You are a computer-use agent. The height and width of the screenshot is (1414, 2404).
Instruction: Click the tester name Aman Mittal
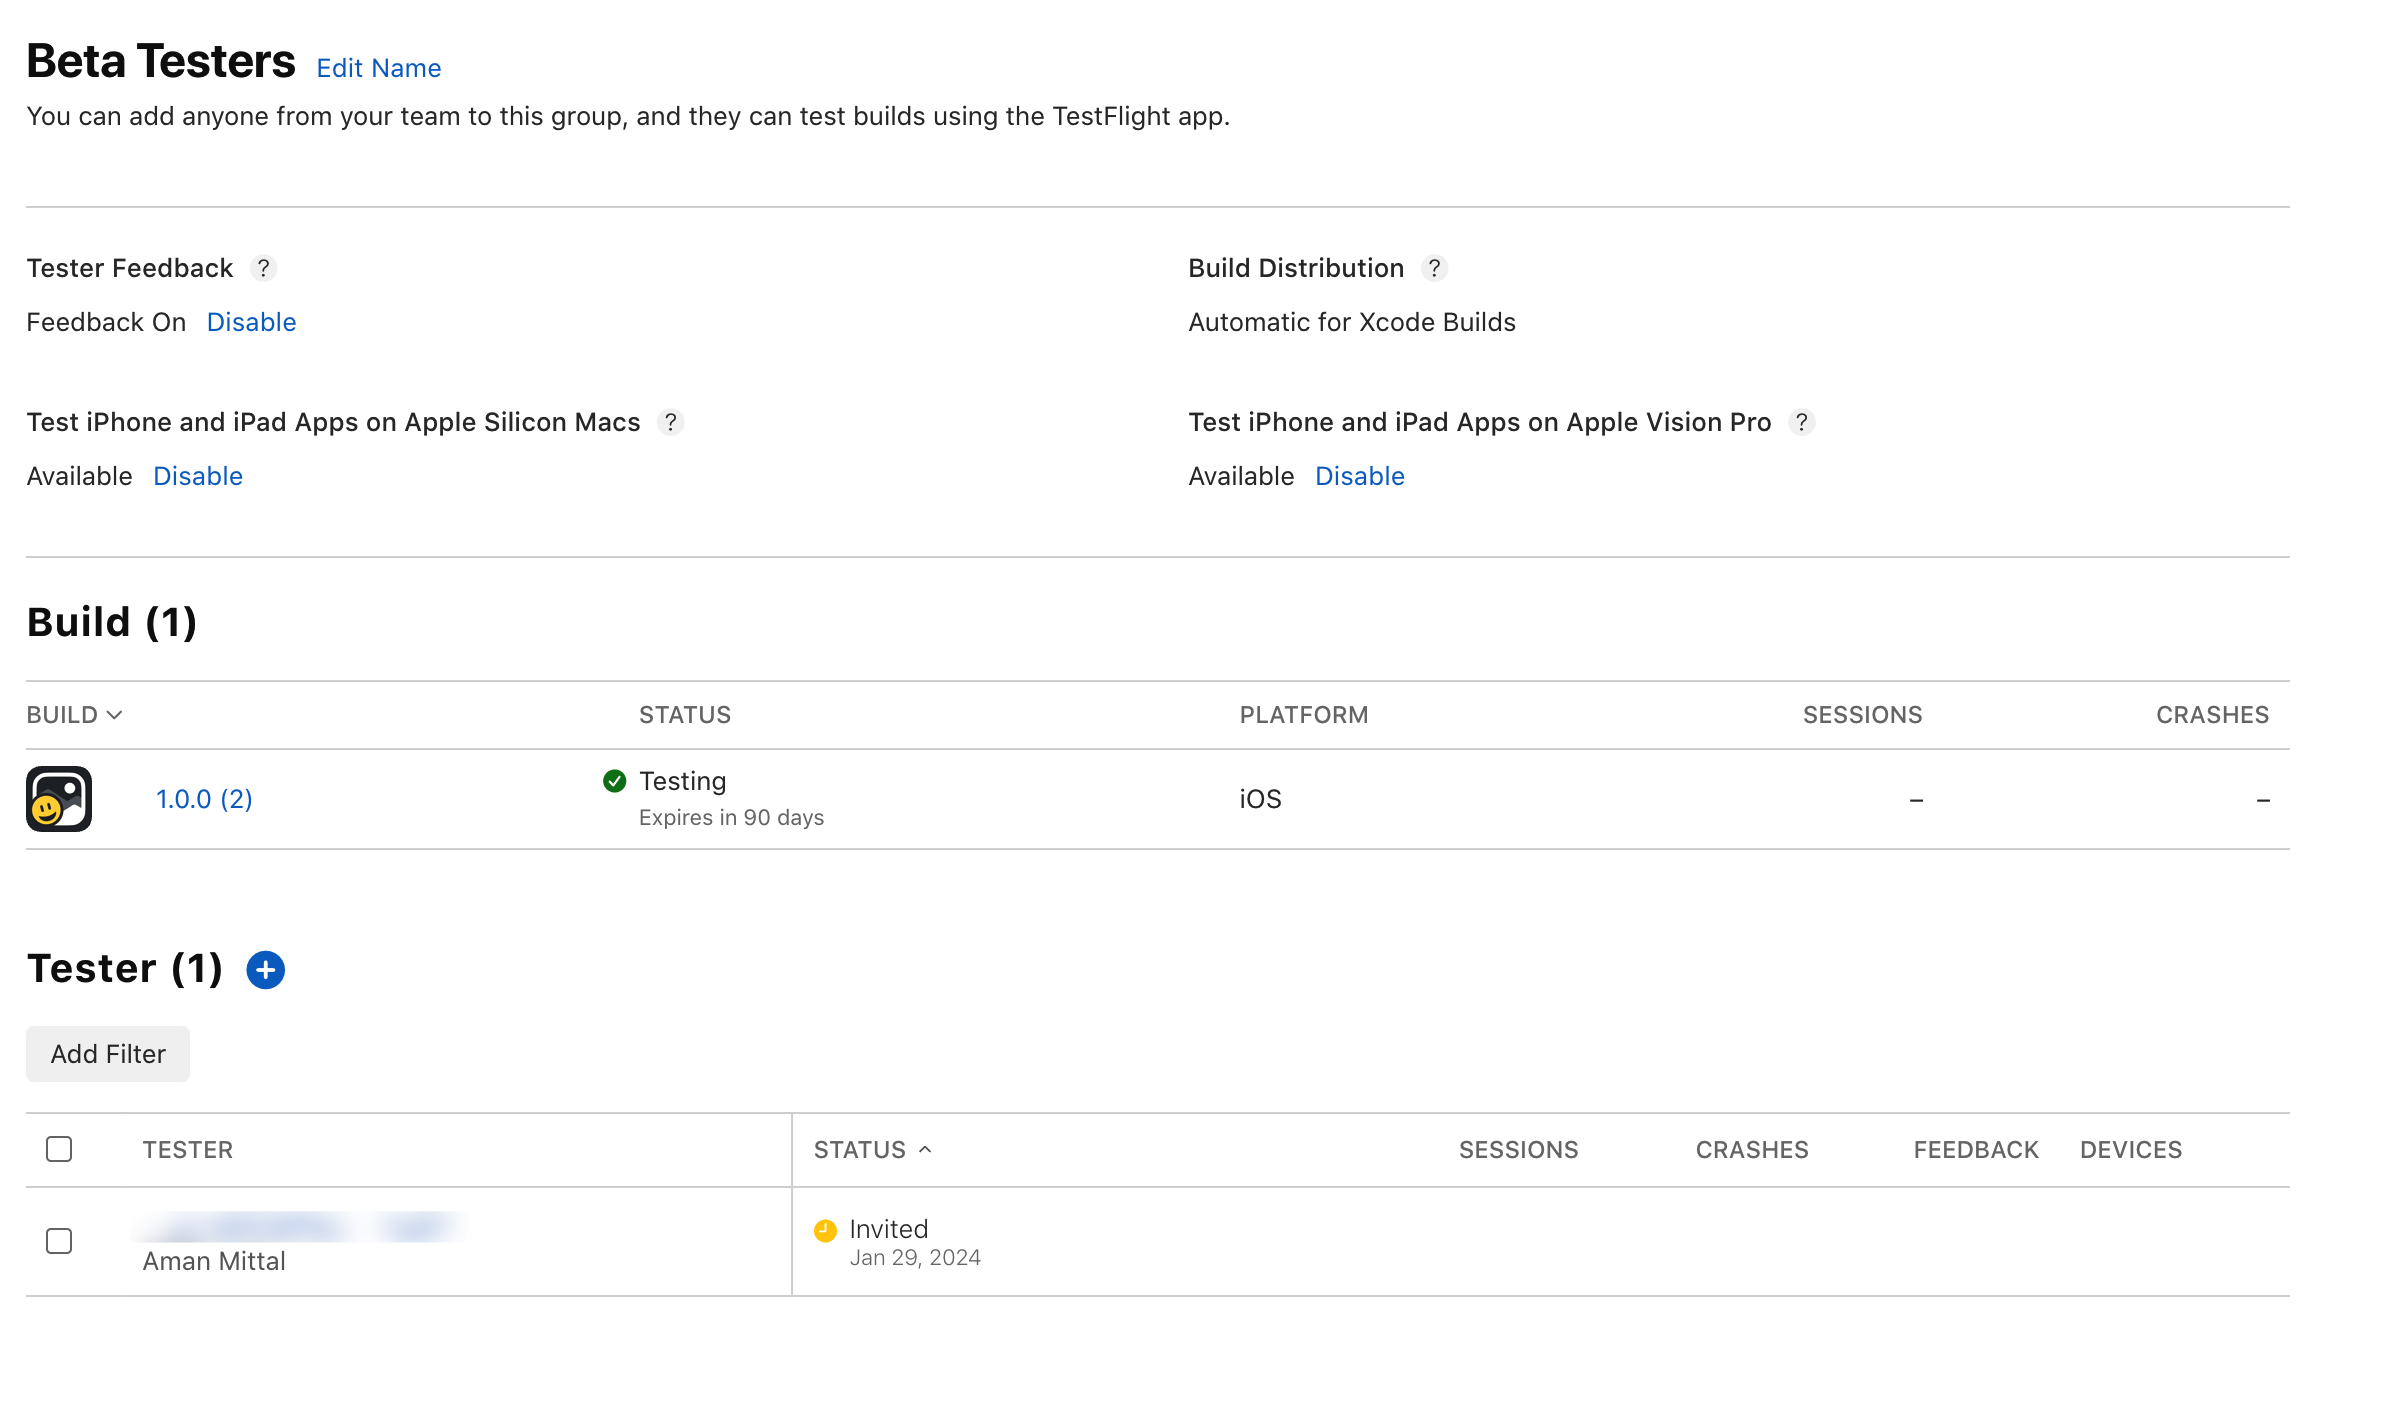point(214,1261)
